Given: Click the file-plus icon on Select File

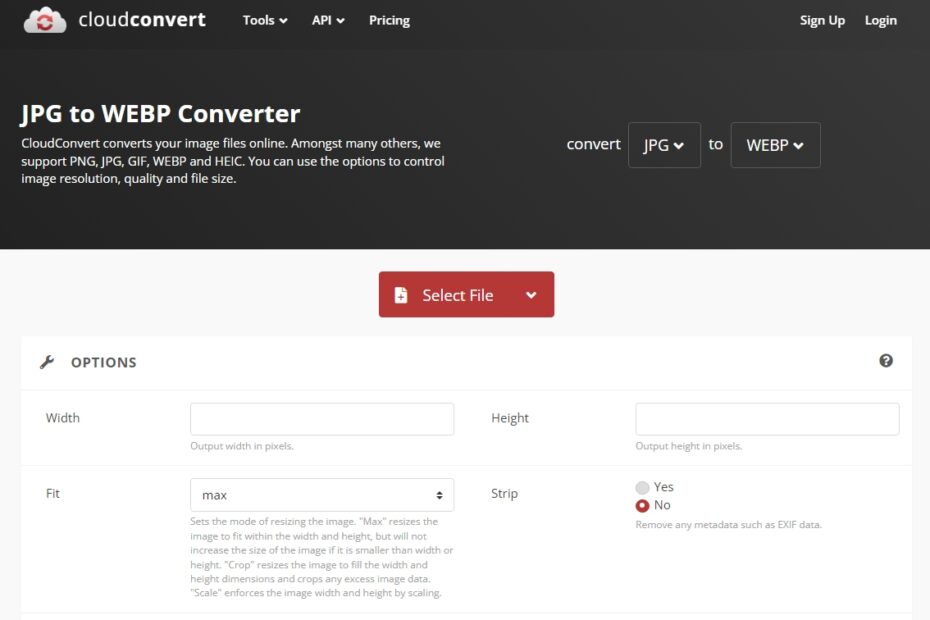Looking at the screenshot, I should point(401,295).
